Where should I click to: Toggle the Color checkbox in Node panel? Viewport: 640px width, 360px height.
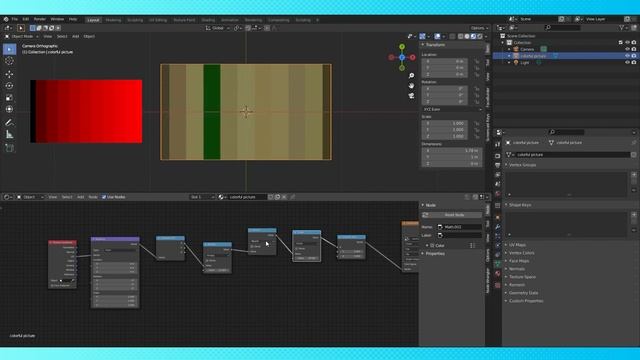coord(432,245)
